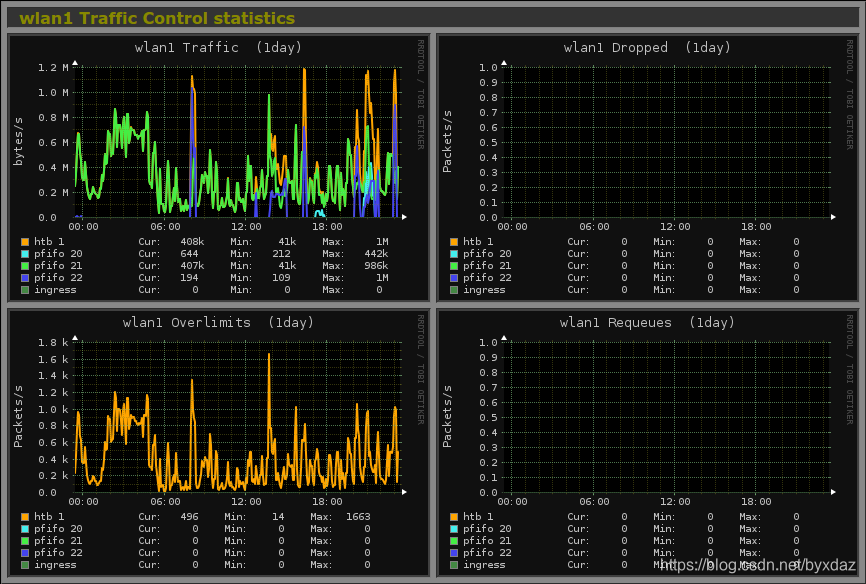Click the orange htb 1 swatch in Dropped legend
Screen dimensions: 866x584
click(x=454, y=242)
